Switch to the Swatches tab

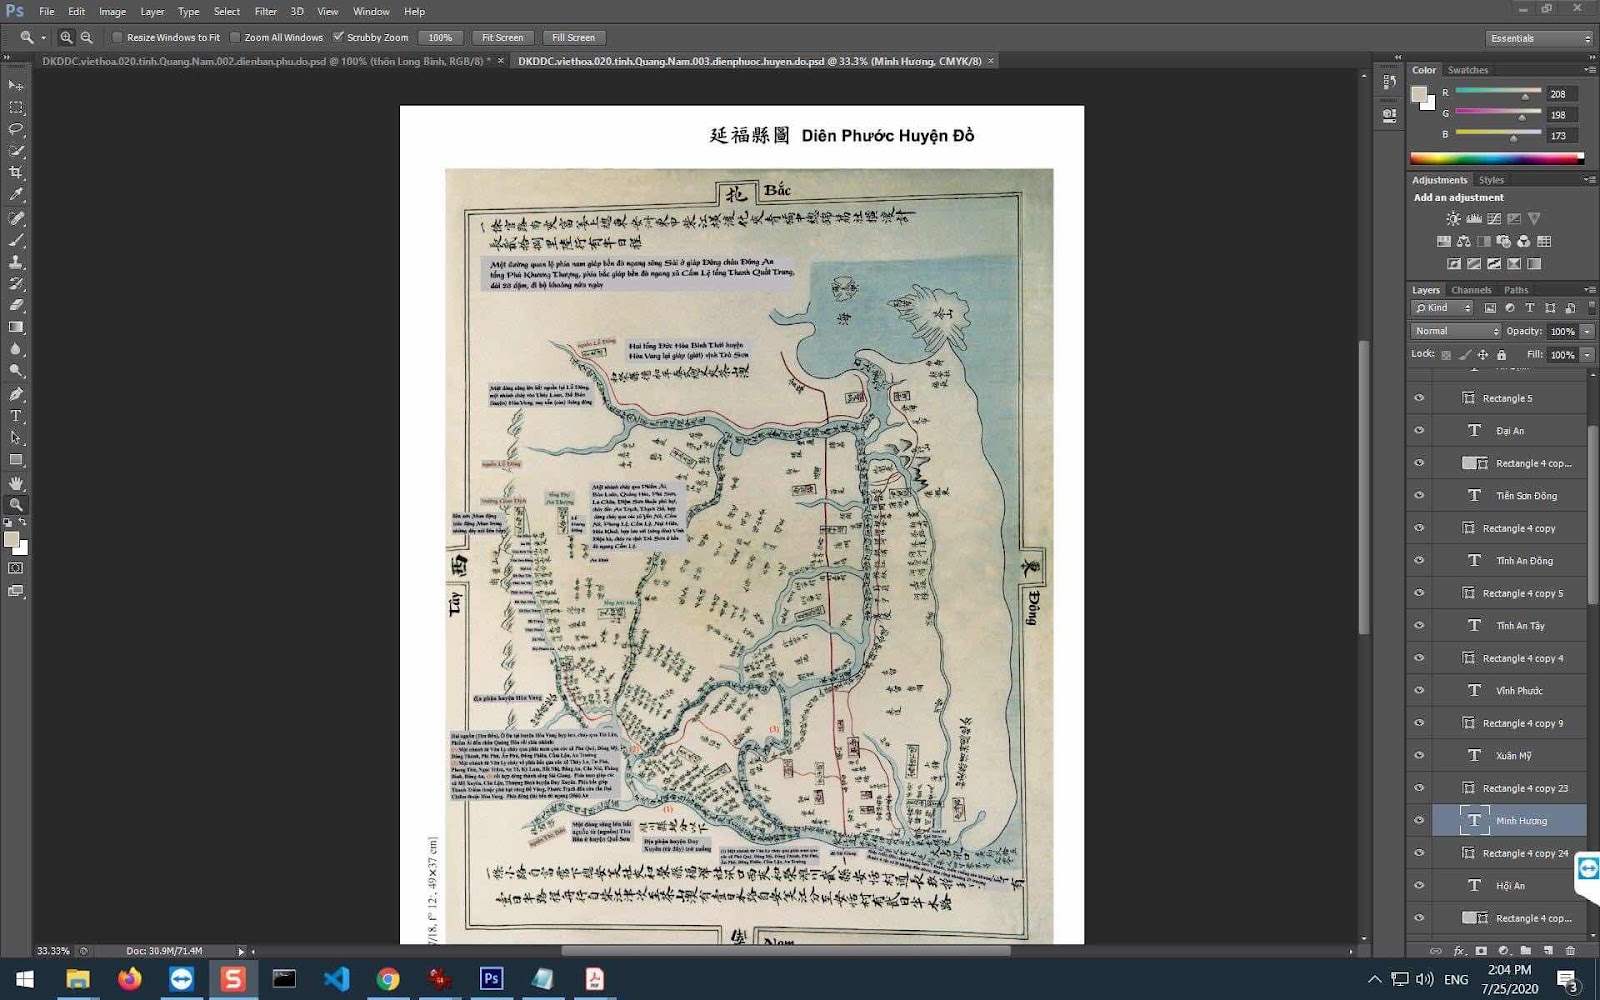[1468, 70]
